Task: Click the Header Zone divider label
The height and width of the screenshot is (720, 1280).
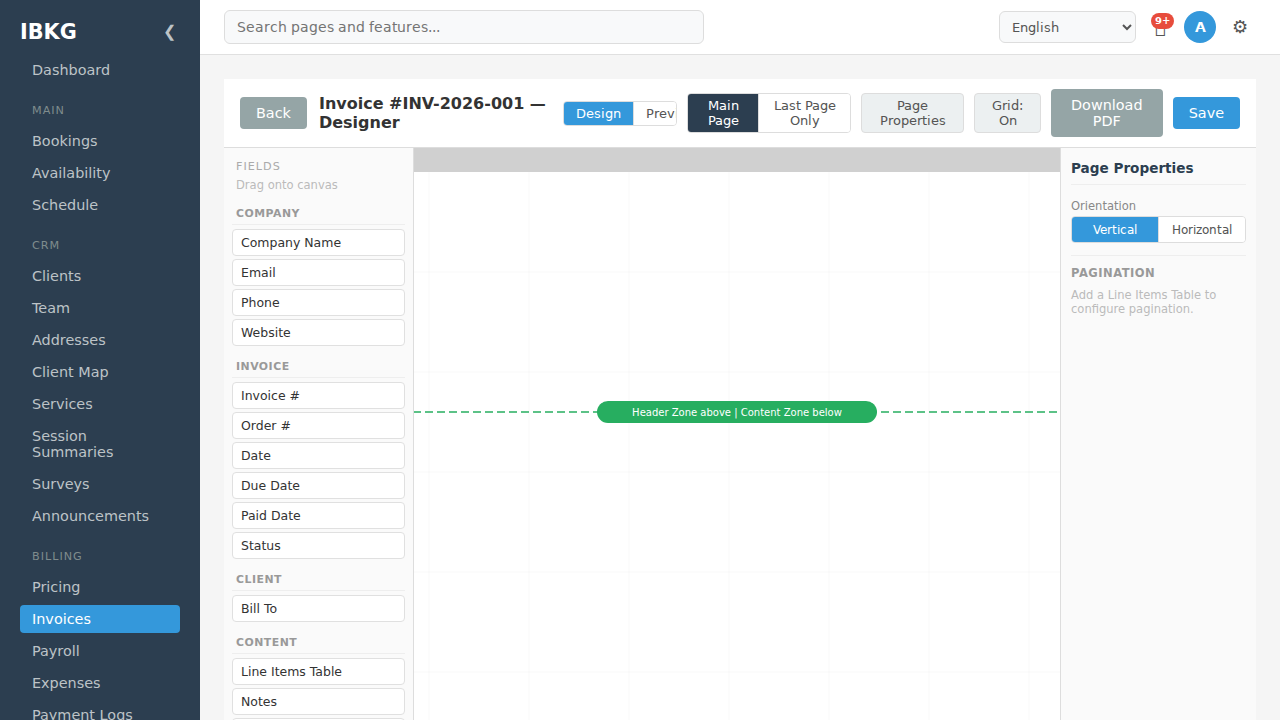Action: (737, 412)
